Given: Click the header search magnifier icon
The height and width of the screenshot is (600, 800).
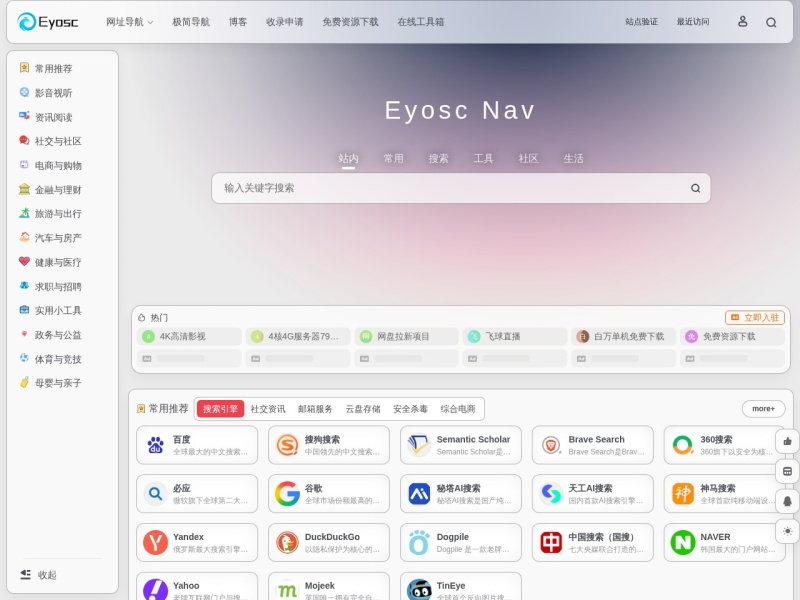Looking at the screenshot, I should pyautogui.click(x=771, y=22).
